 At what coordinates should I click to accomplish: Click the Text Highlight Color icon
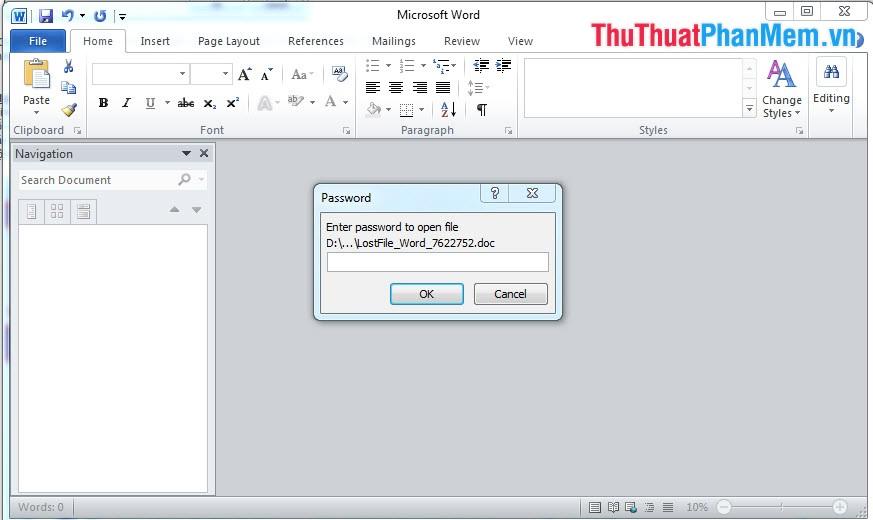296,102
